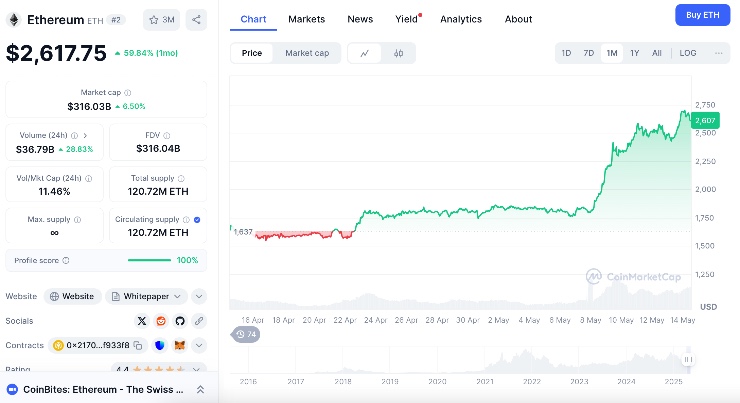Set chart range to 1Y

(635, 53)
